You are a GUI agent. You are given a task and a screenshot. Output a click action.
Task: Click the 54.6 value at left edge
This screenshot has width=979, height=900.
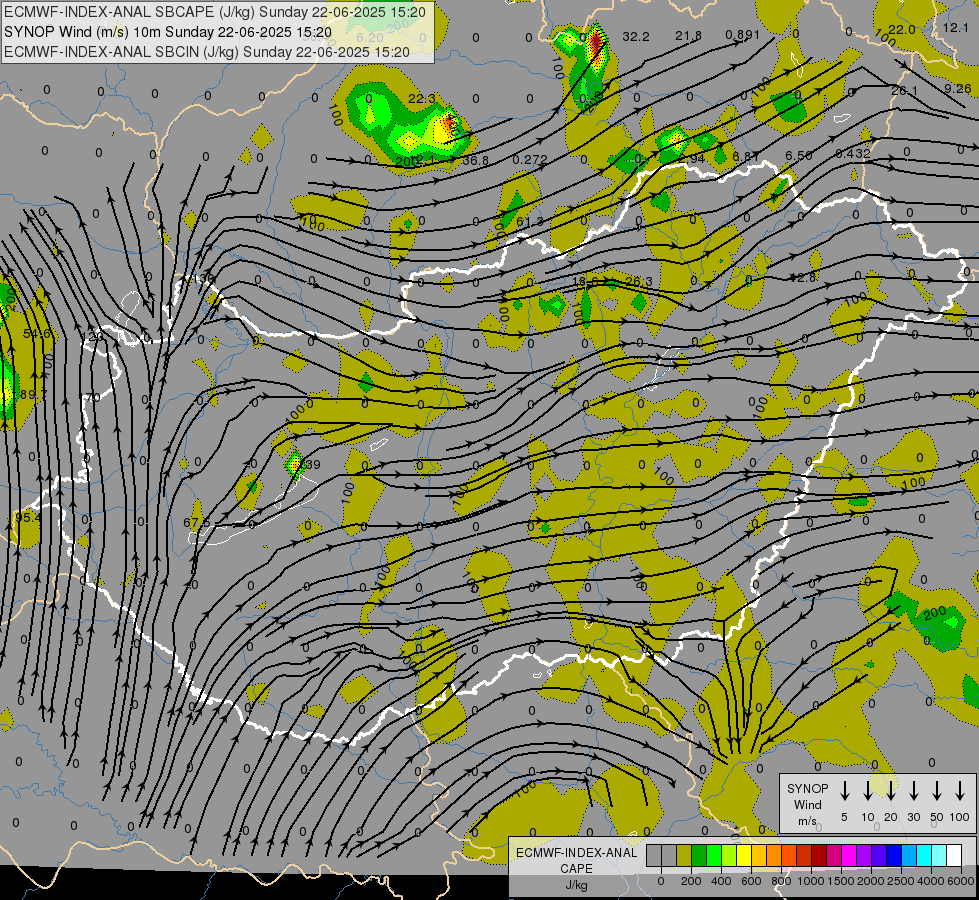pyautogui.click(x=37, y=334)
